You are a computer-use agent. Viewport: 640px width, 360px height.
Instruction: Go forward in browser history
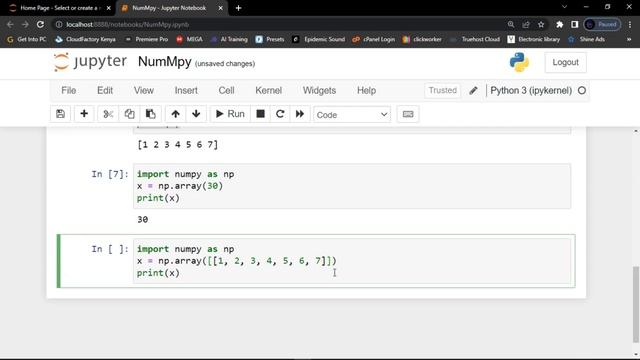(x=25, y=24)
